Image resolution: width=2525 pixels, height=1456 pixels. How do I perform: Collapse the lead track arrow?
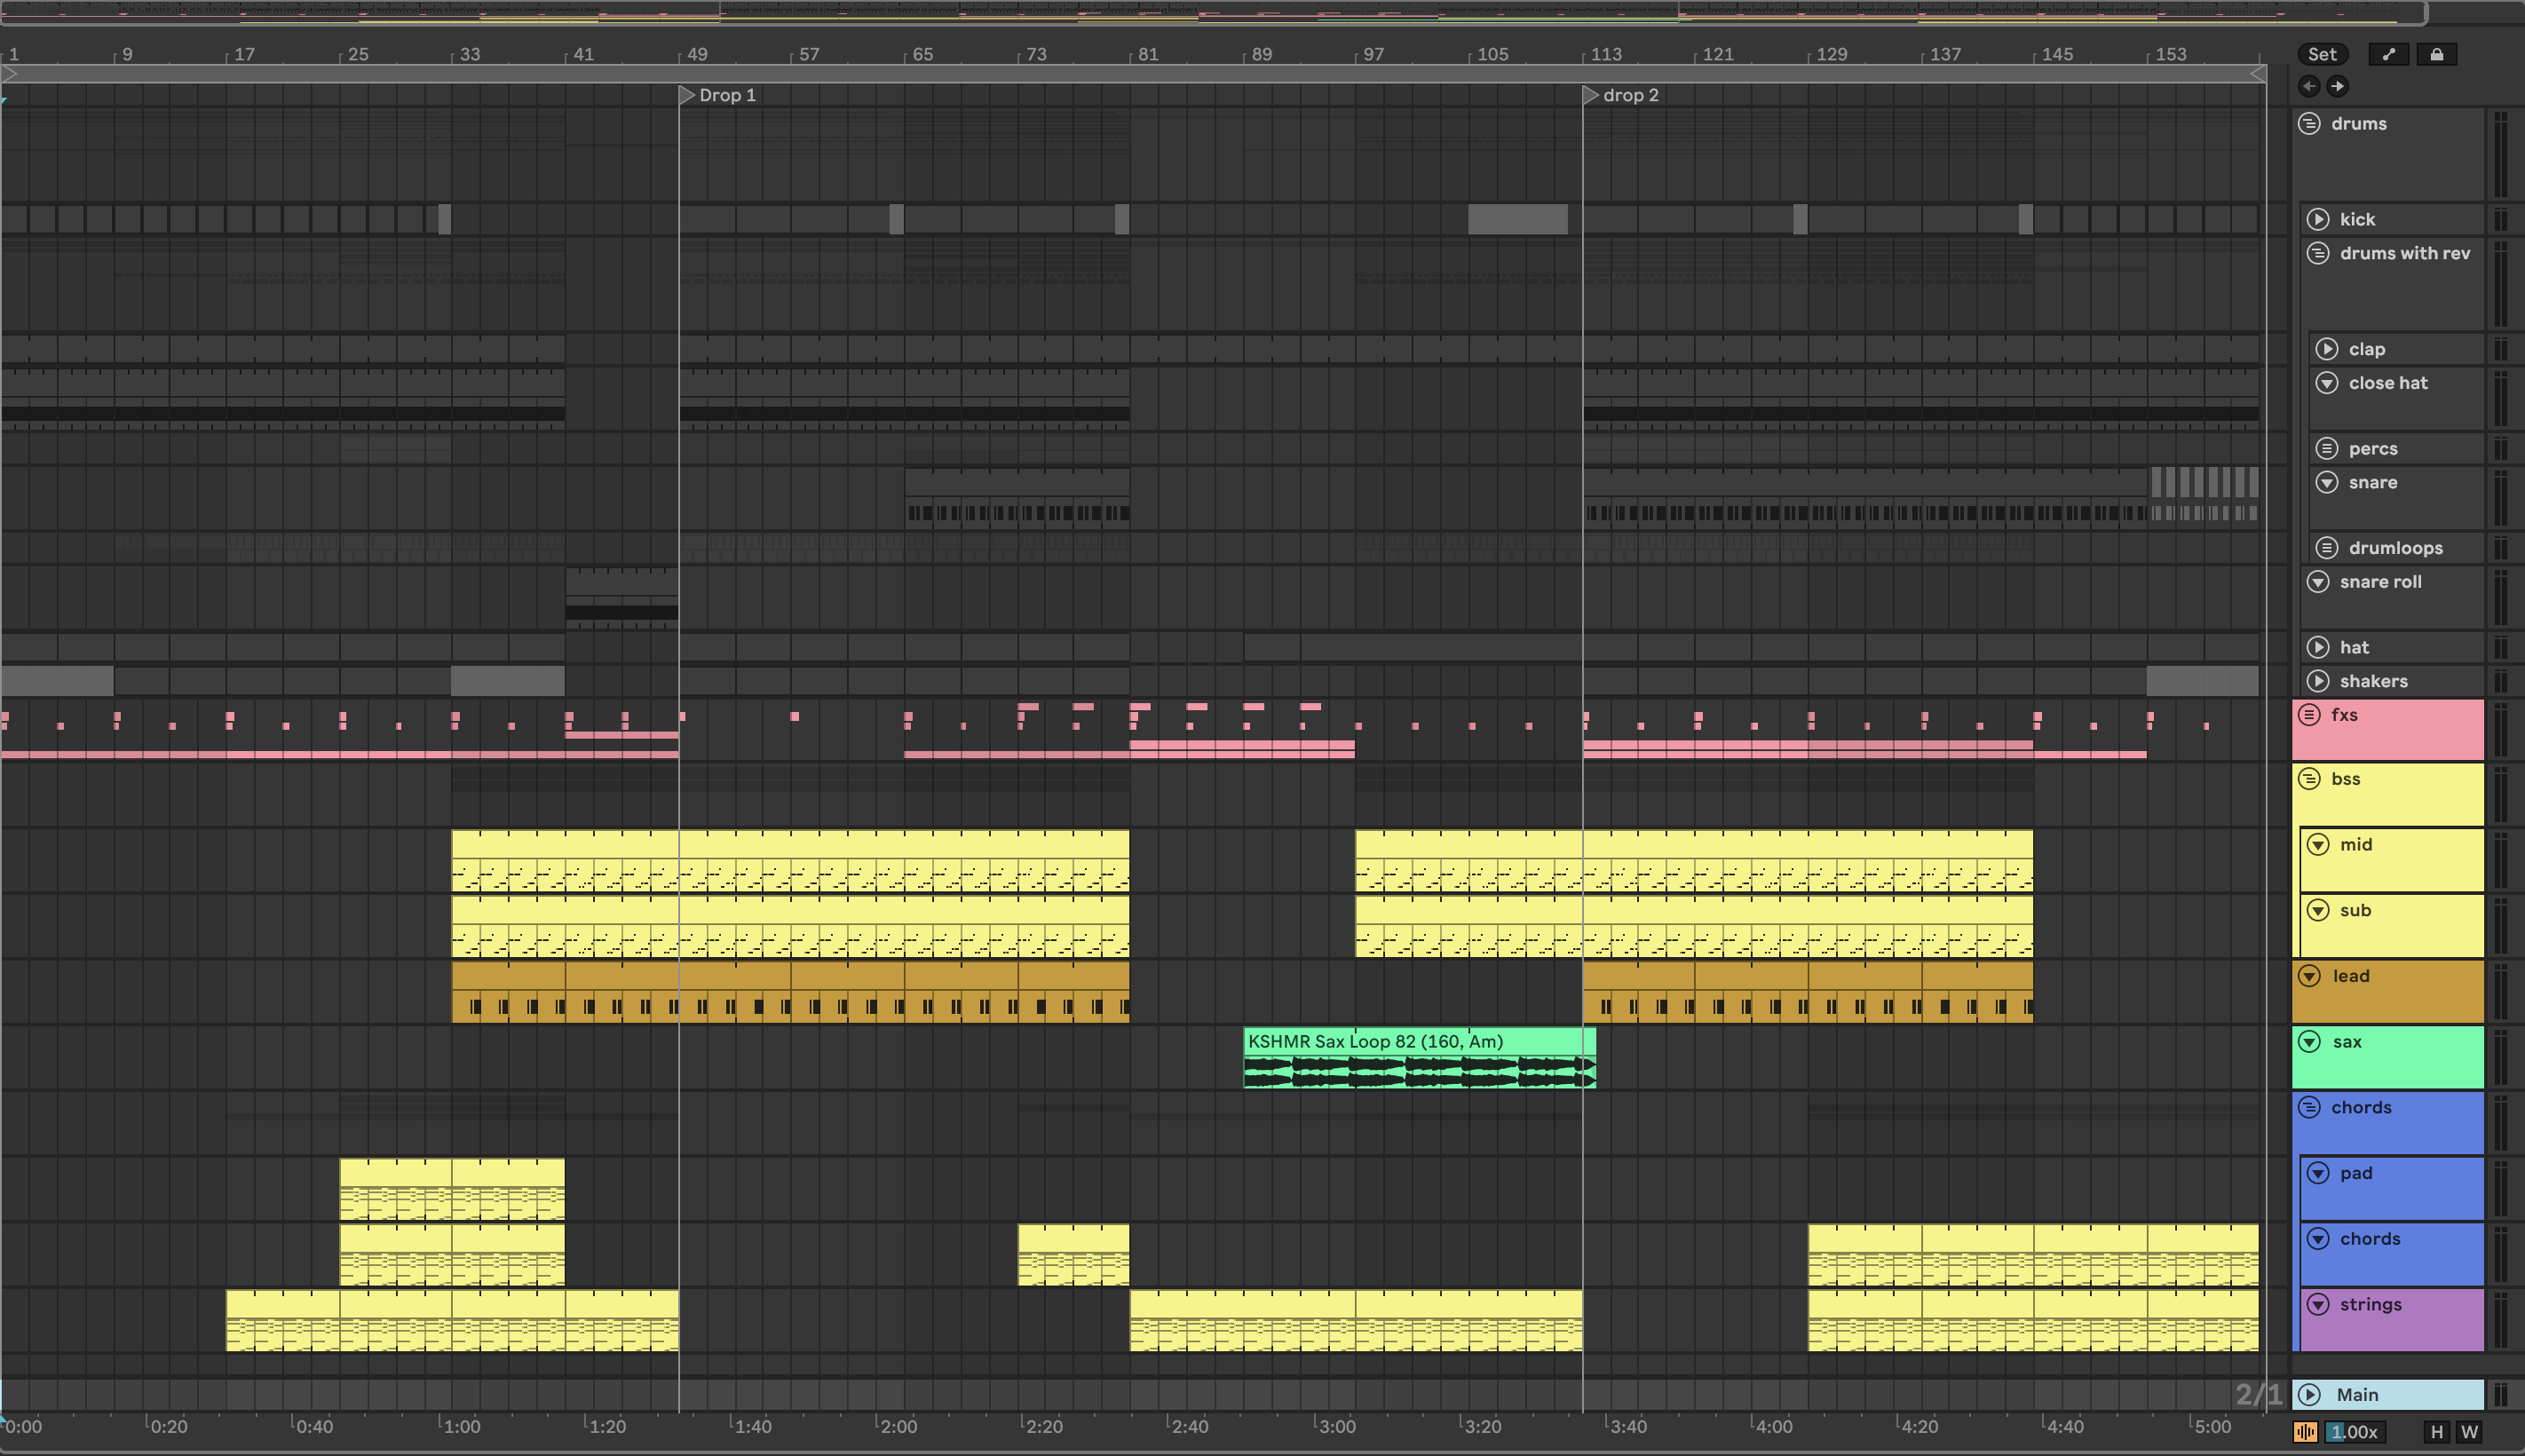coord(2310,976)
